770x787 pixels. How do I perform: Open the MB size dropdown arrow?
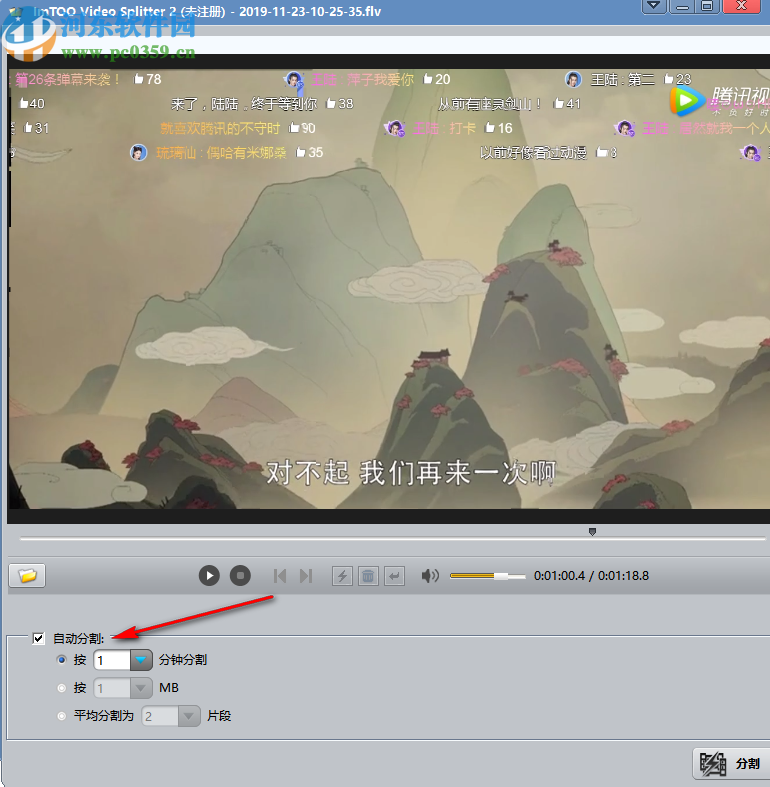pyautogui.click(x=141, y=688)
